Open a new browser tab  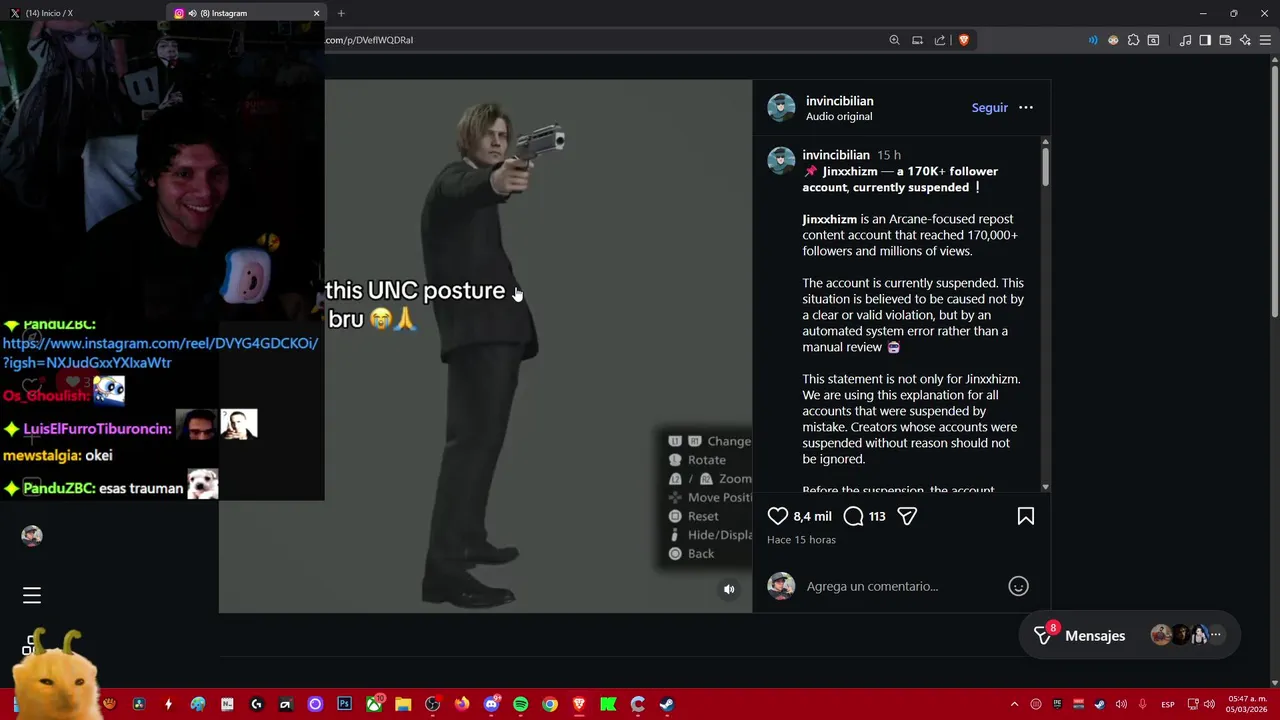pos(341,13)
